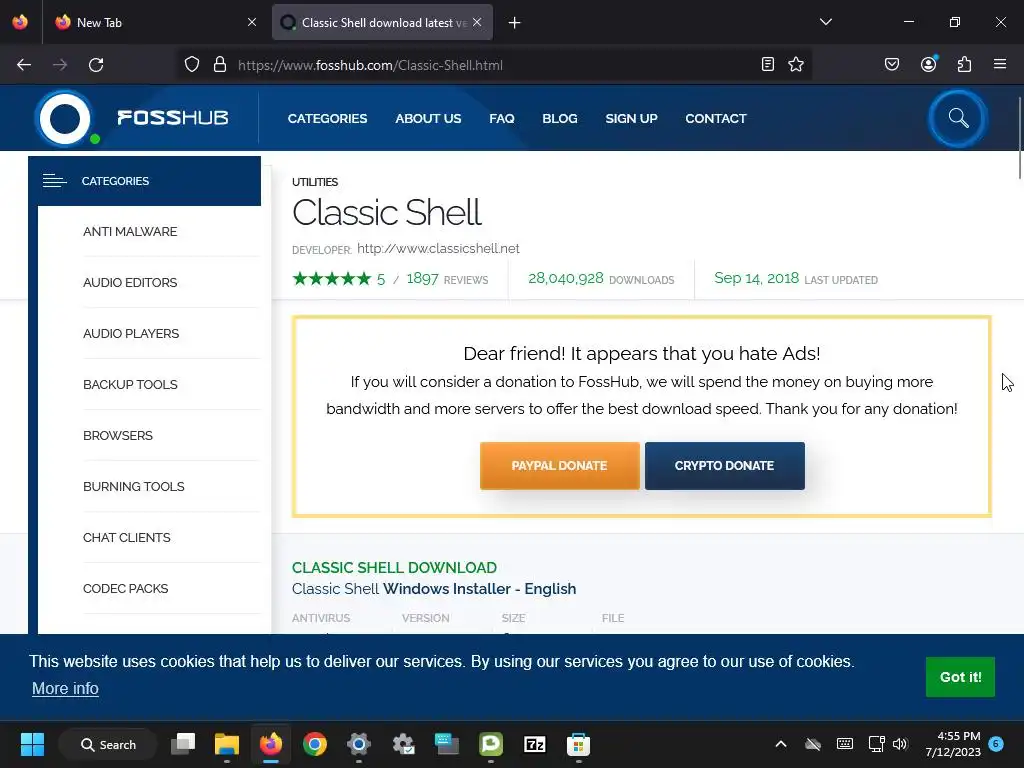1024x768 pixels.
Task: Open the Pocket save icon
Action: coord(892,64)
